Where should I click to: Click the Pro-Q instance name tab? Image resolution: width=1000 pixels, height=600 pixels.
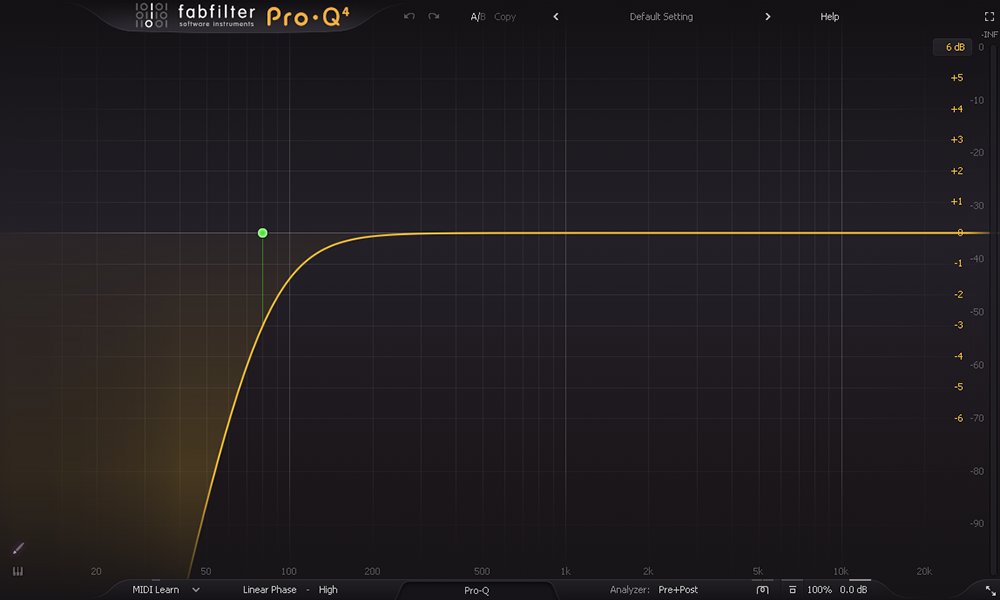476,590
